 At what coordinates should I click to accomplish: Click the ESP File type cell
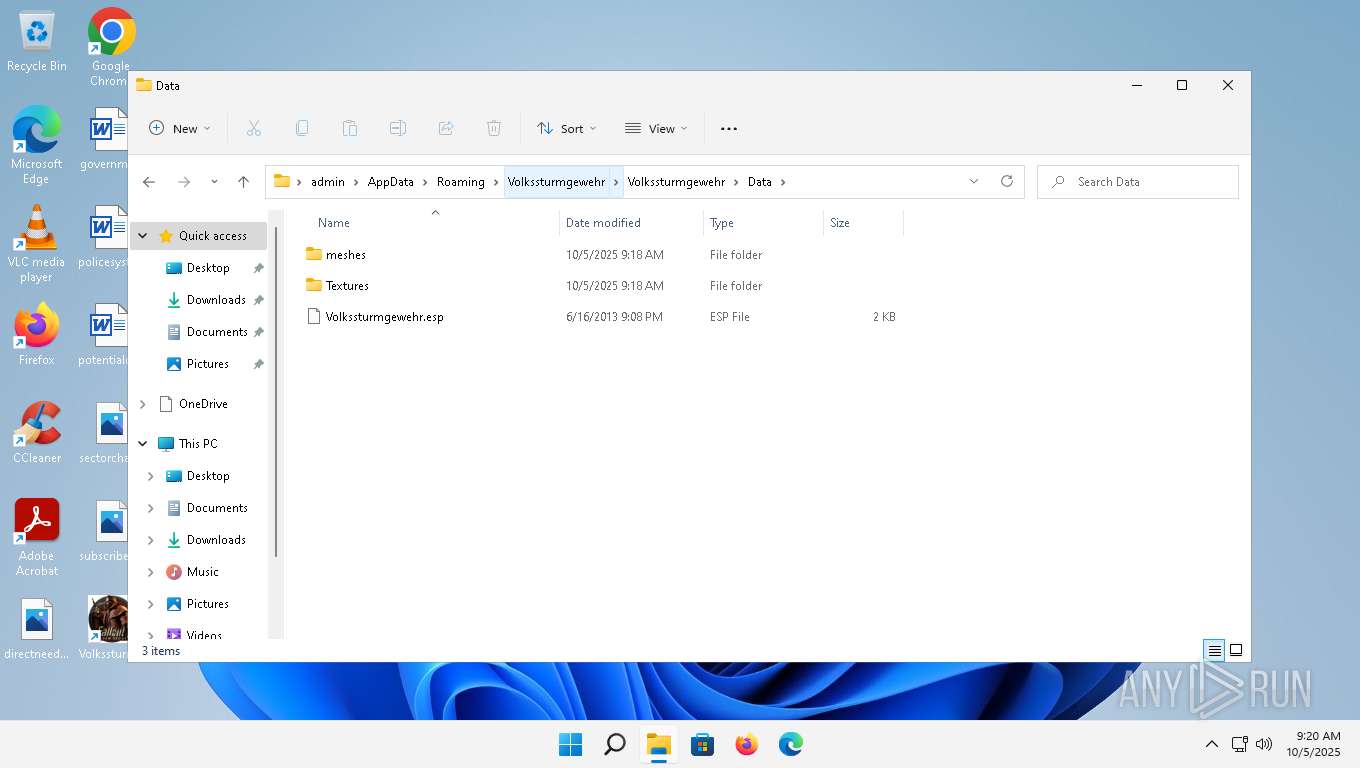pyautogui.click(x=730, y=317)
